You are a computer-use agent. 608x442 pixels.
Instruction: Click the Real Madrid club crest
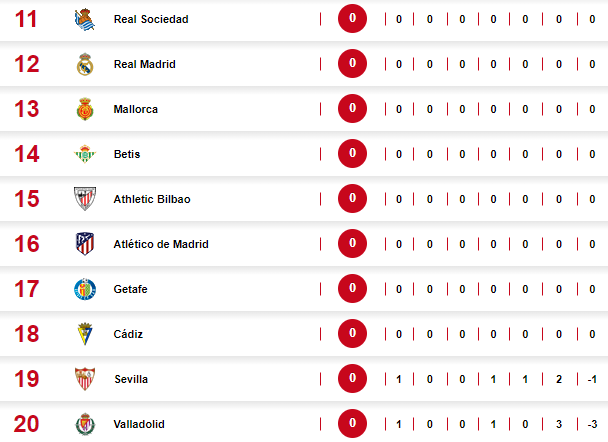tap(85, 64)
